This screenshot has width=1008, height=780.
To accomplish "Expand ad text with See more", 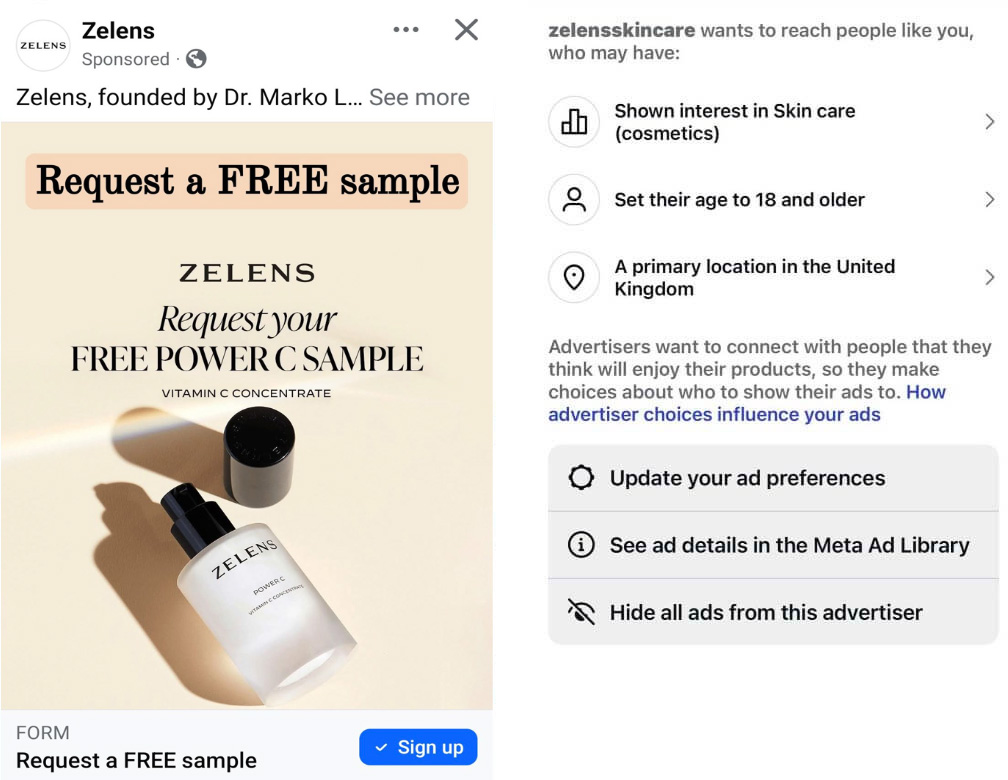I will click(419, 97).
